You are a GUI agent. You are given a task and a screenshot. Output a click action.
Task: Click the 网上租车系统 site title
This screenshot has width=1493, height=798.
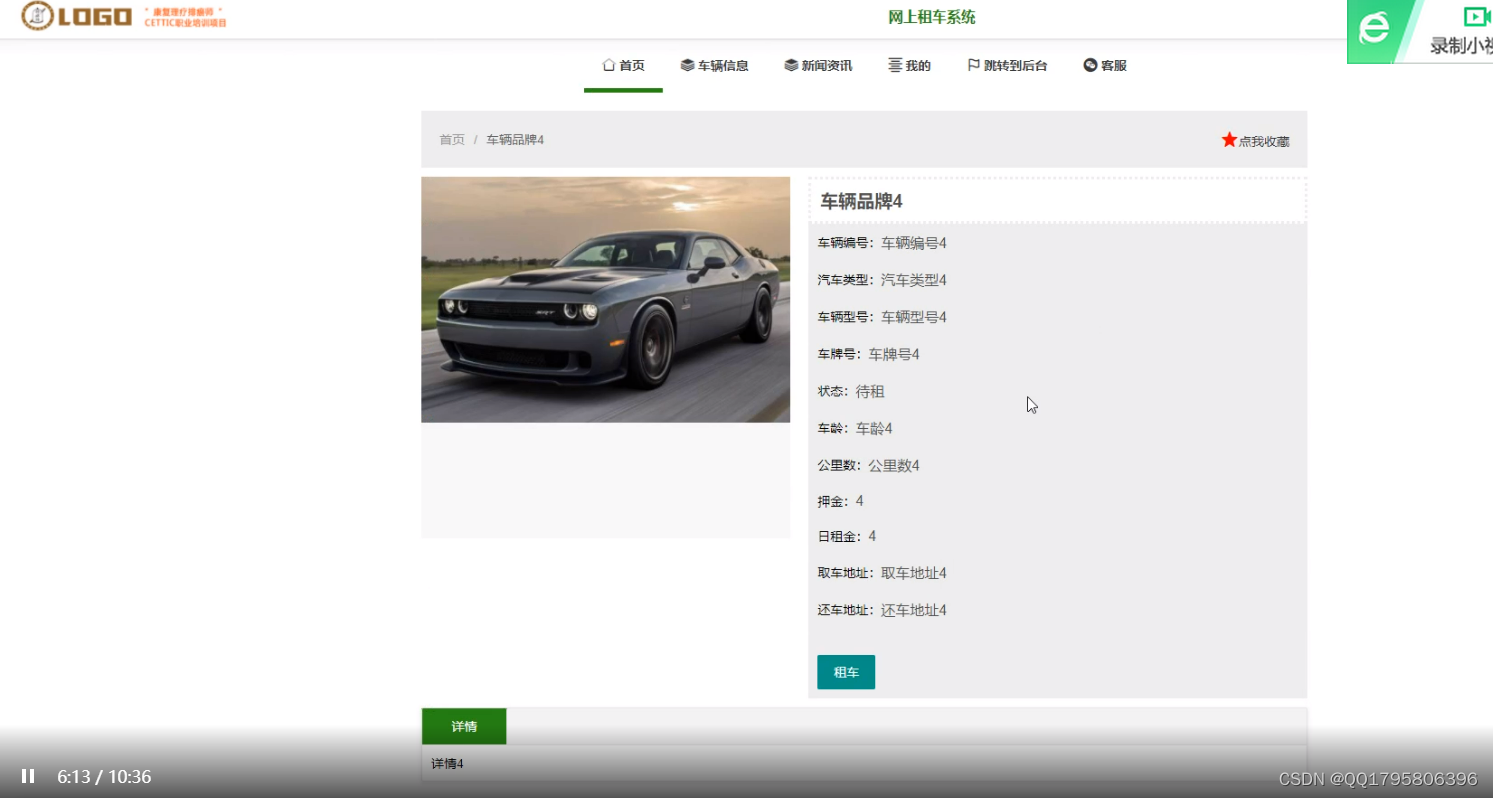point(932,17)
